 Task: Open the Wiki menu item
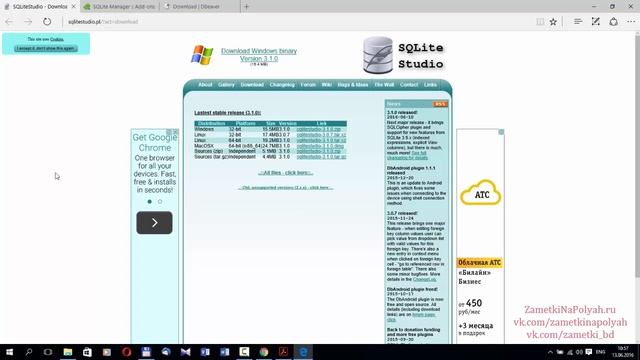[327, 84]
